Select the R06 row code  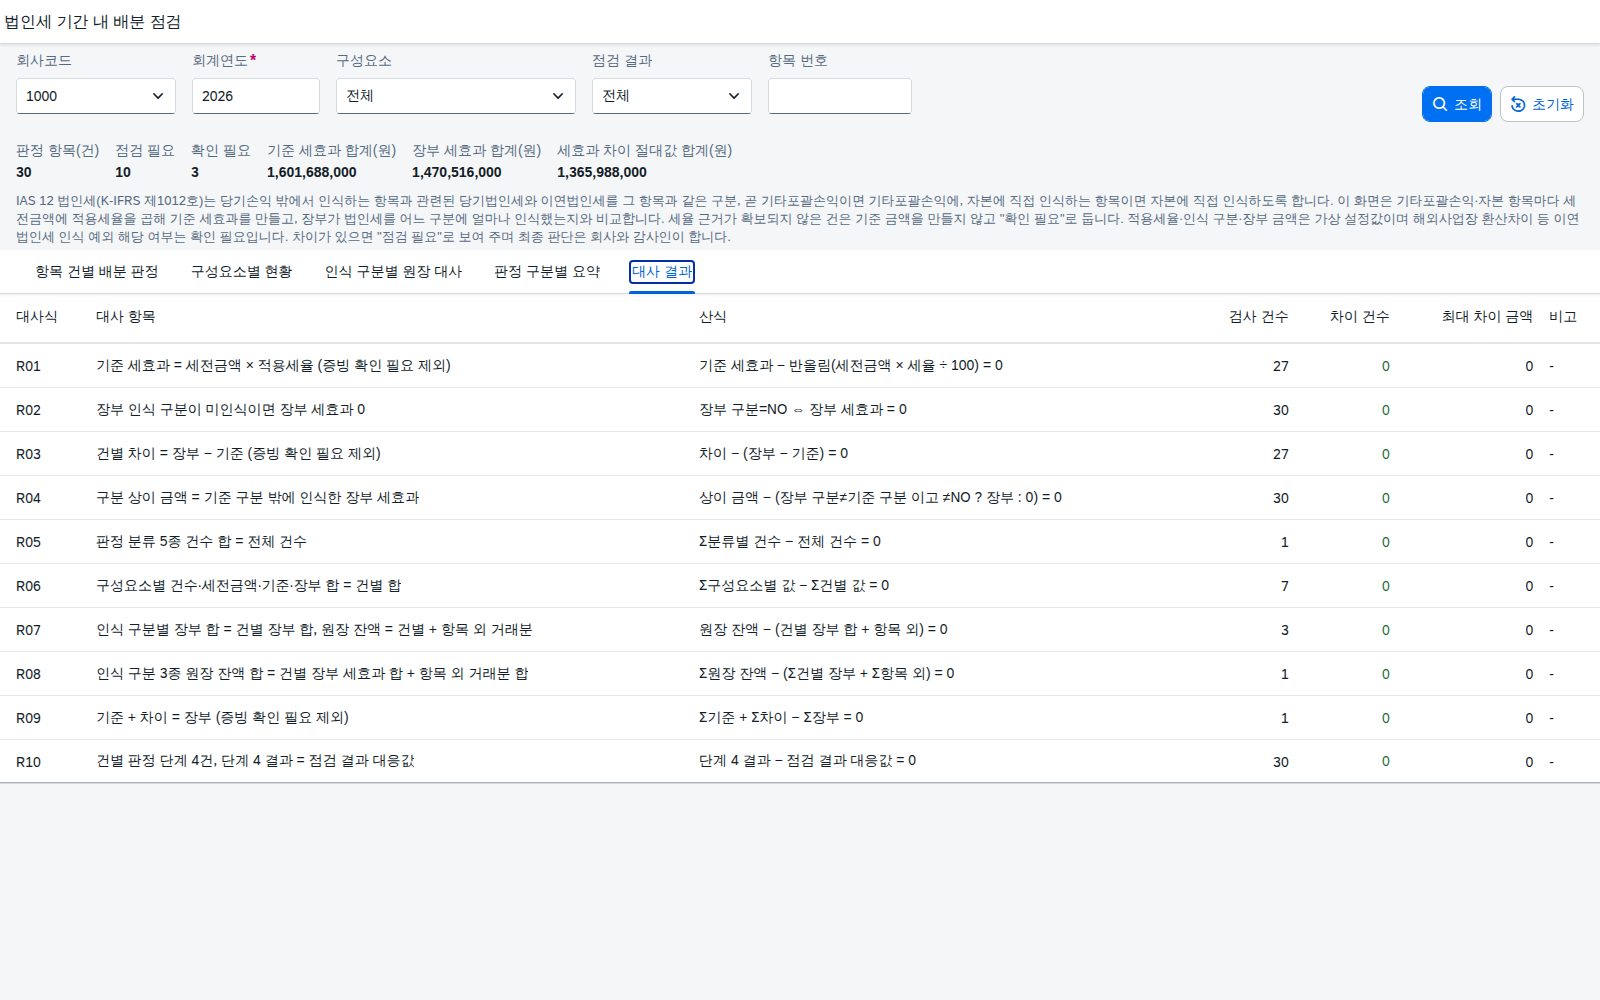(29, 586)
